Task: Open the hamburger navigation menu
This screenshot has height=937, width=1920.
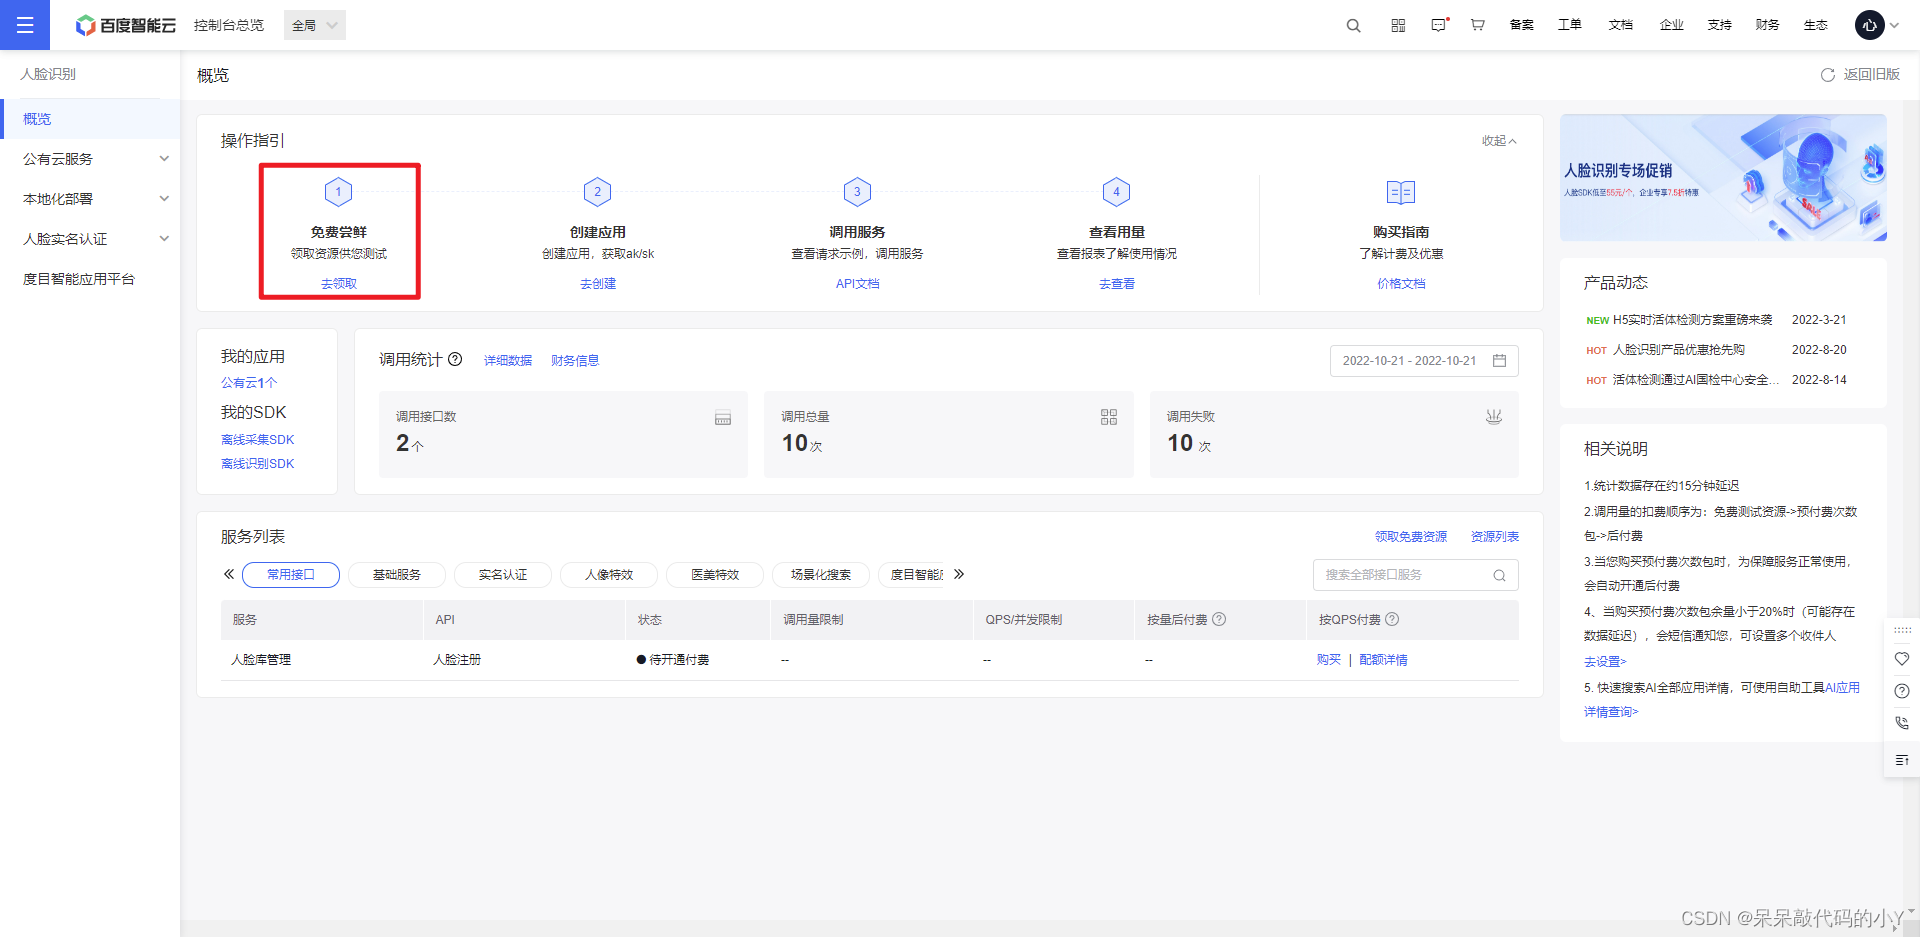Action: pyautogui.click(x=25, y=25)
